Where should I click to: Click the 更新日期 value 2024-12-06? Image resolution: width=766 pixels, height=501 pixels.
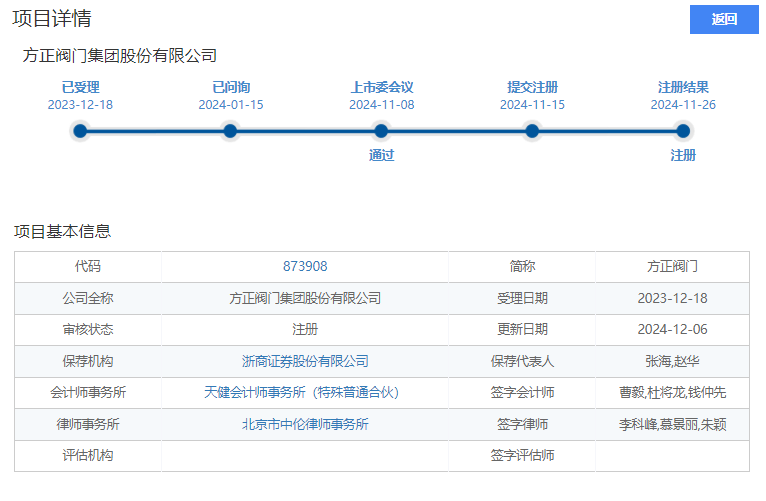tap(672, 329)
